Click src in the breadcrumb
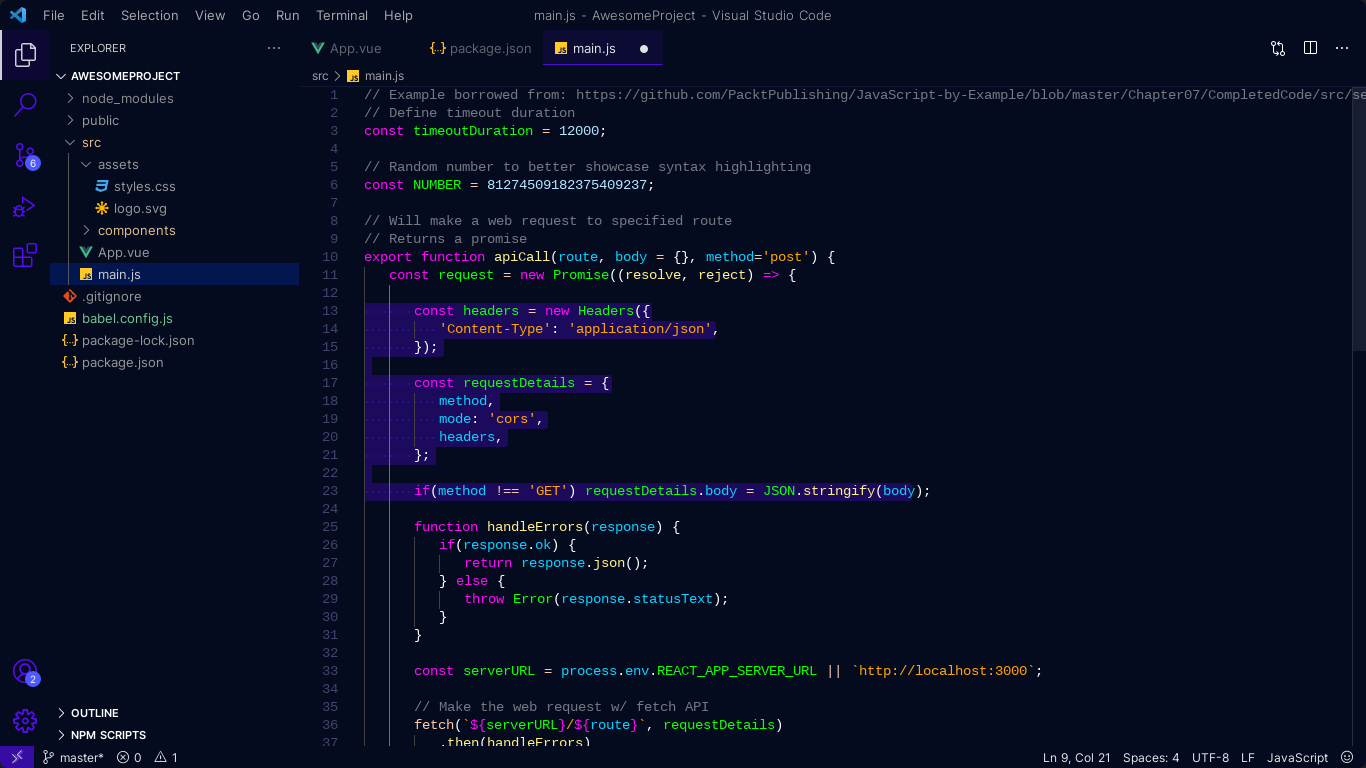 [x=320, y=76]
